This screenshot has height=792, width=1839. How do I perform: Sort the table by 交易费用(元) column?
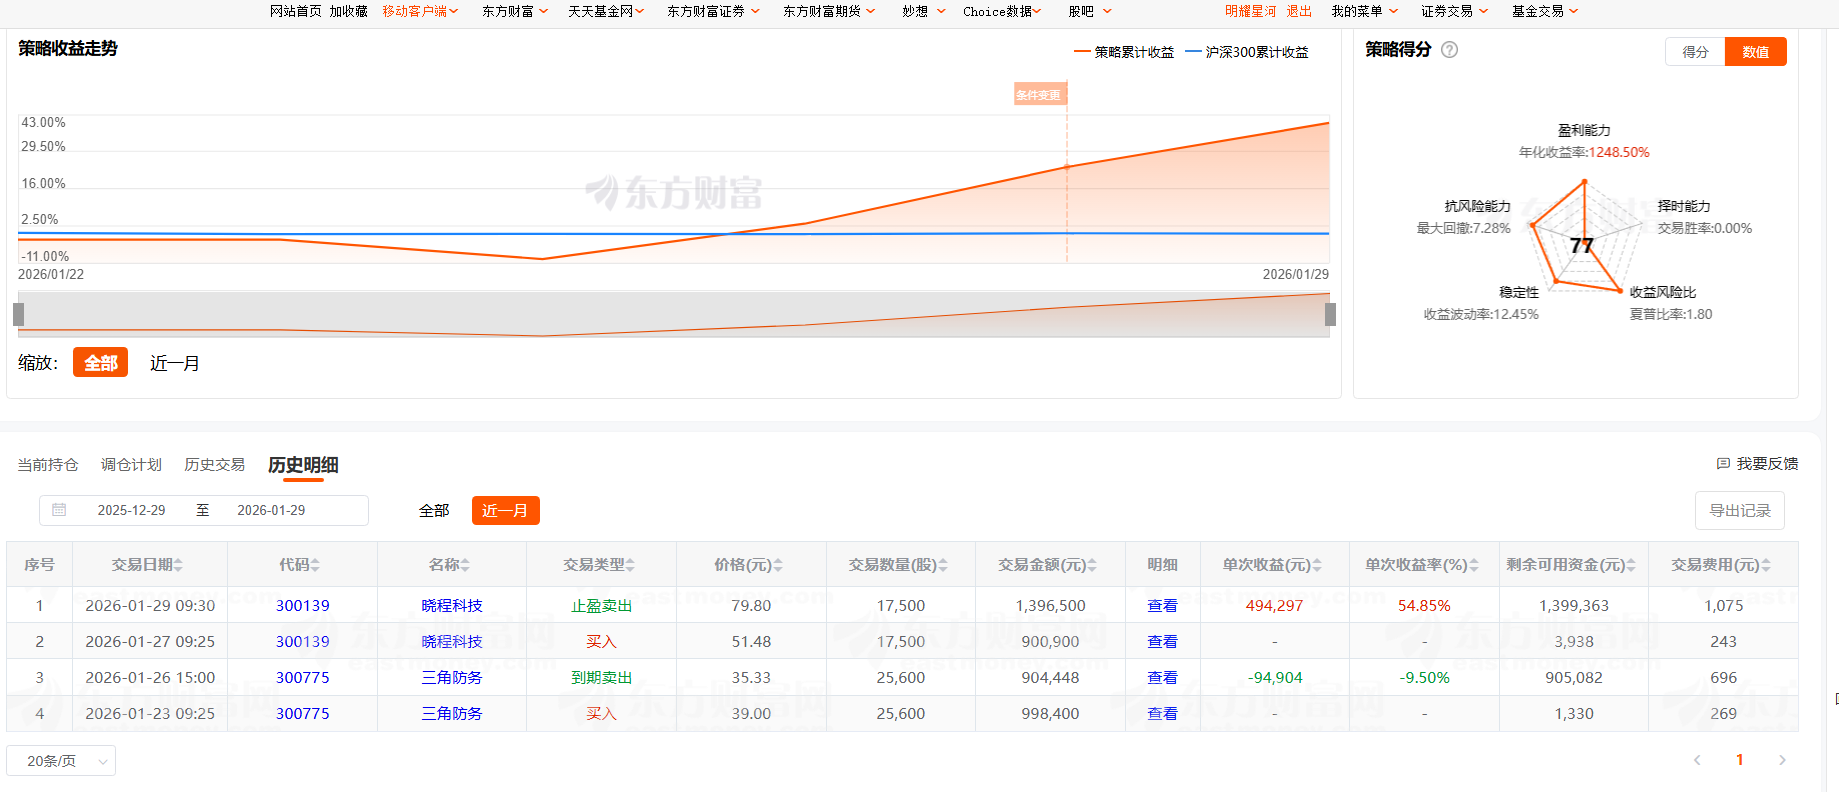point(1766,565)
